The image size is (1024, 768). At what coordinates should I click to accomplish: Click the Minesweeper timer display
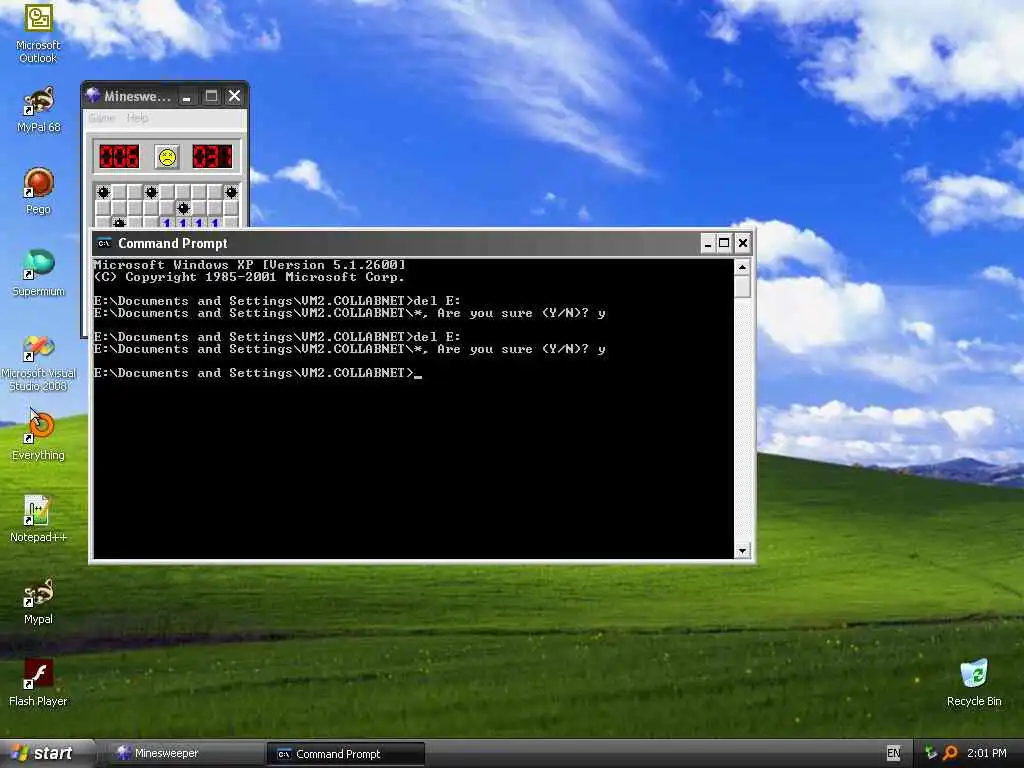[212, 157]
